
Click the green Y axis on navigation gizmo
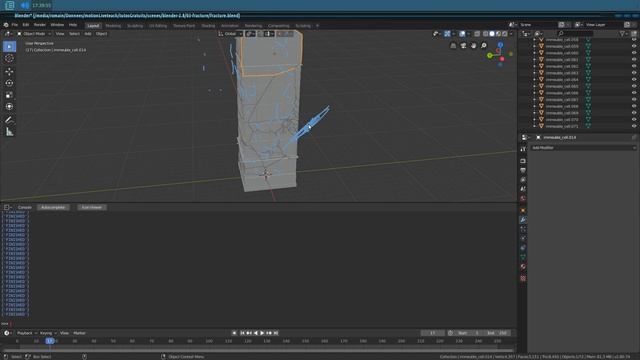[x=490, y=56]
